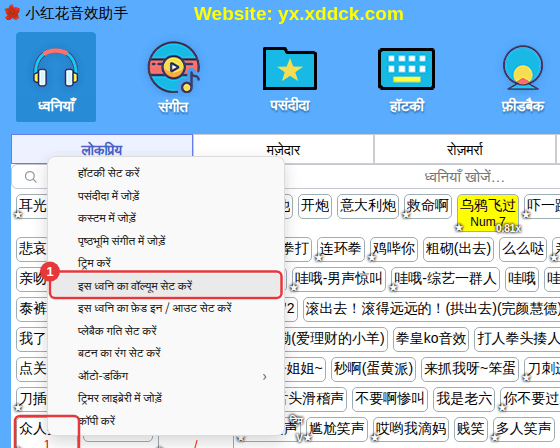
Task: Play the 多人笑声 sound
Action: tap(523, 429)
